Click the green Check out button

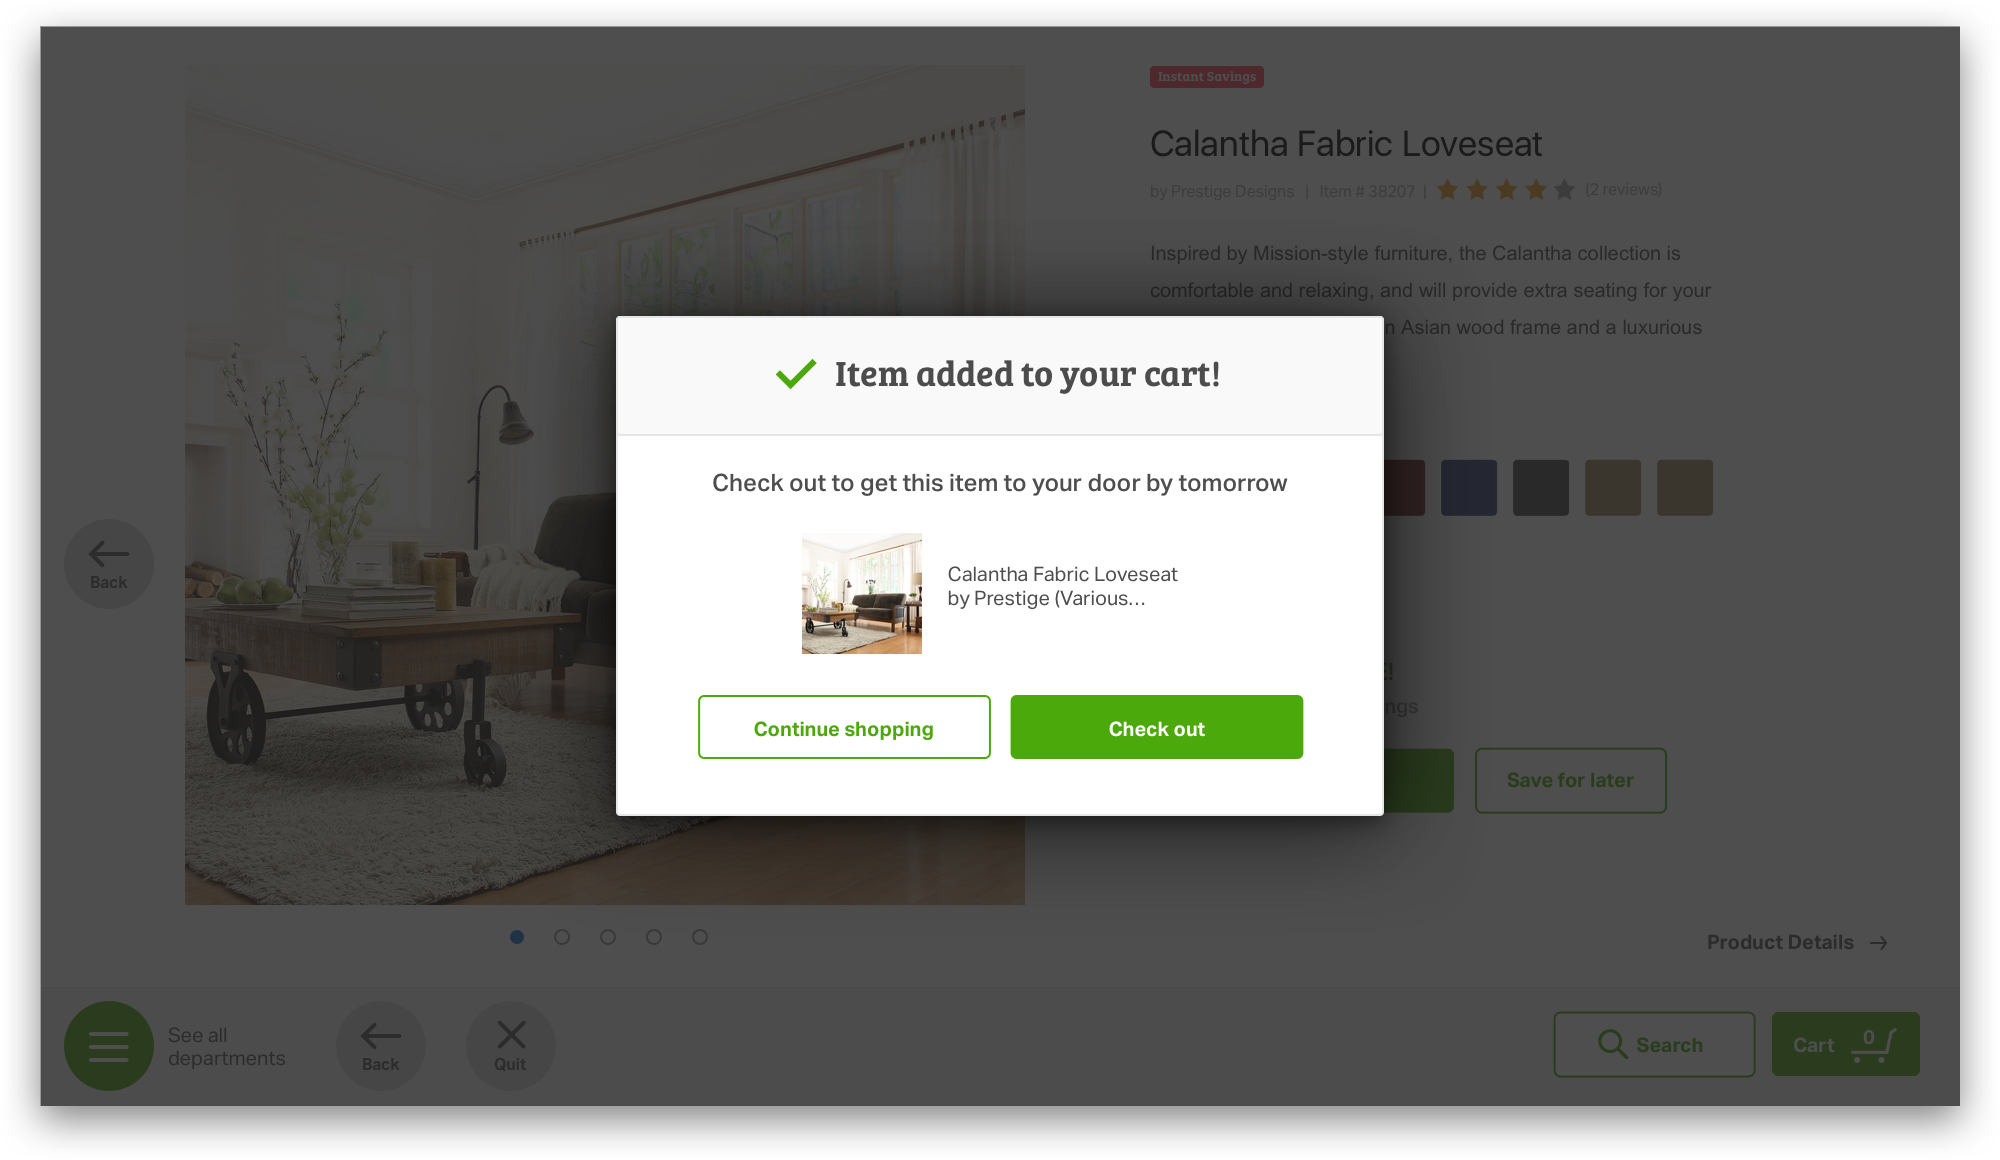click(x=1157, y=727)
